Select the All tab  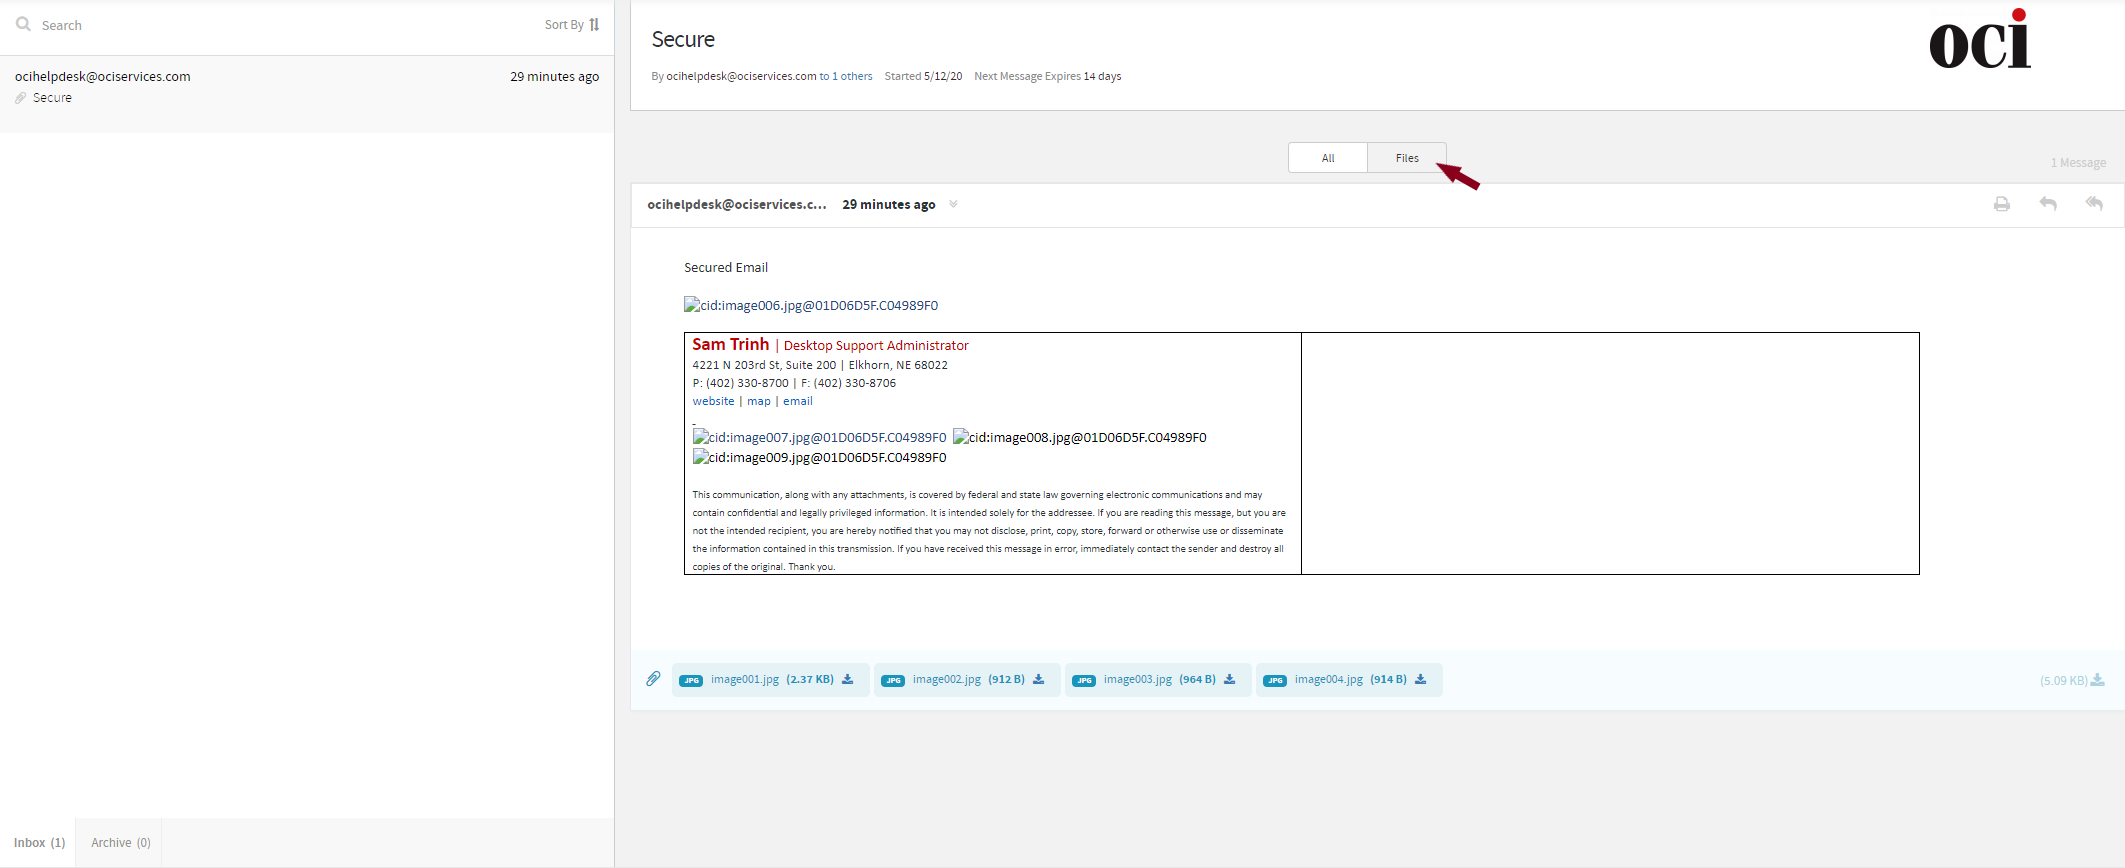pos(1328,158)
